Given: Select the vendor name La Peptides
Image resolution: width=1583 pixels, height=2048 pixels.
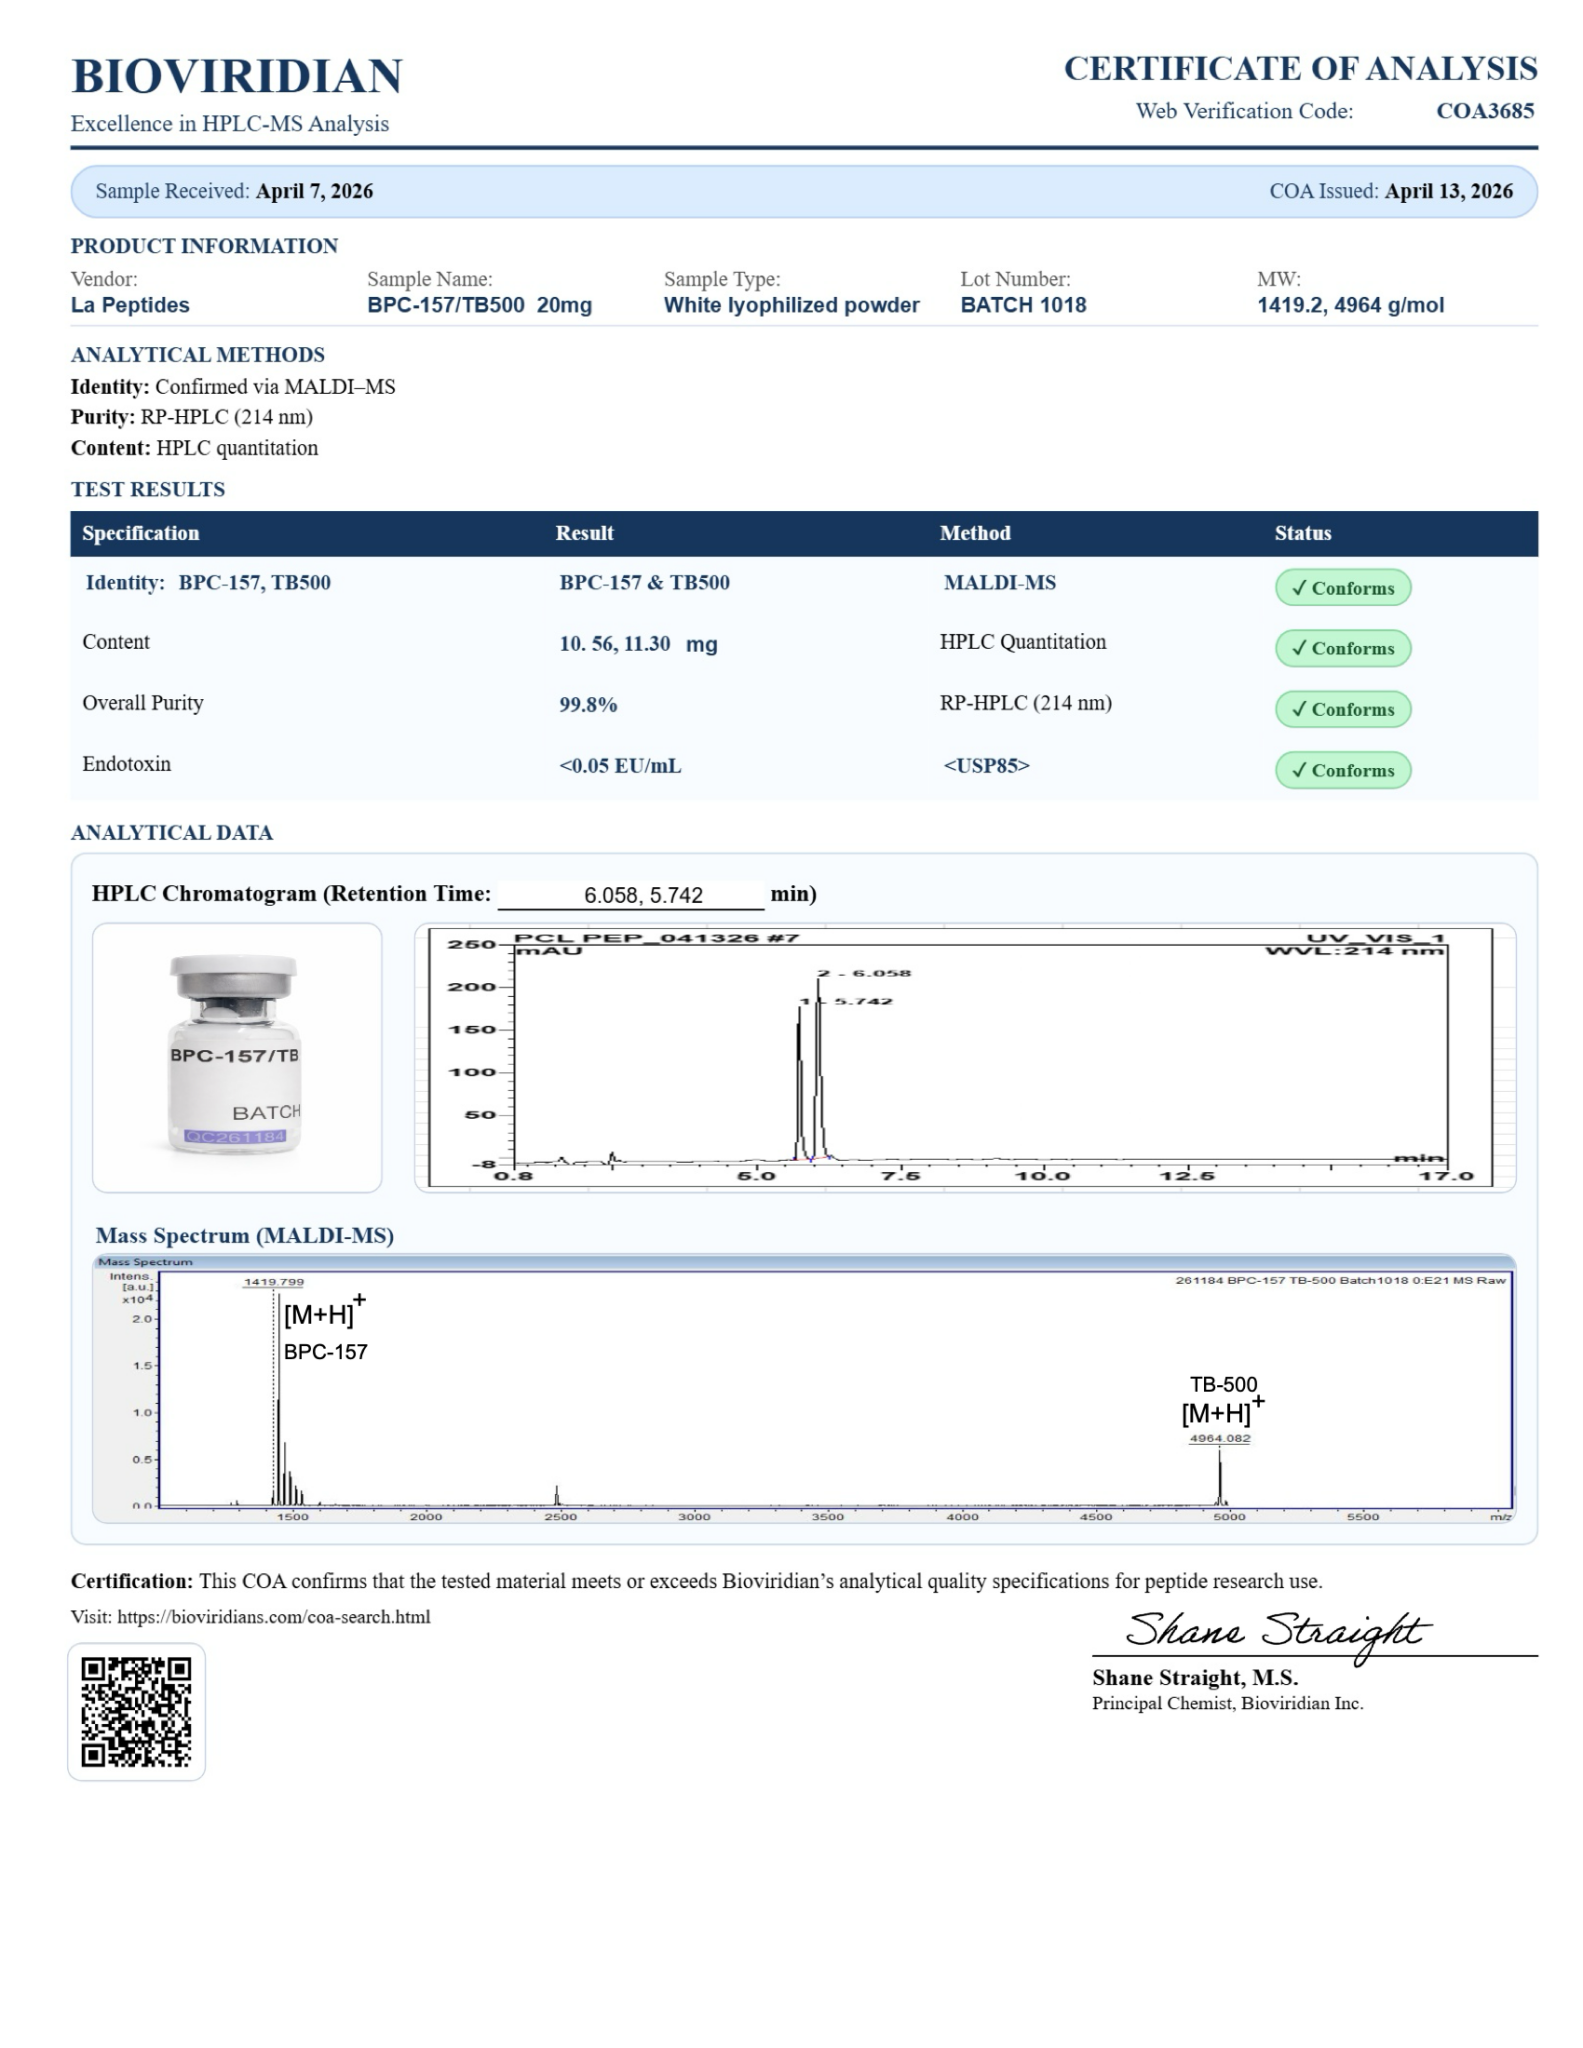Looking at the screenshot, I should (130, 305).
